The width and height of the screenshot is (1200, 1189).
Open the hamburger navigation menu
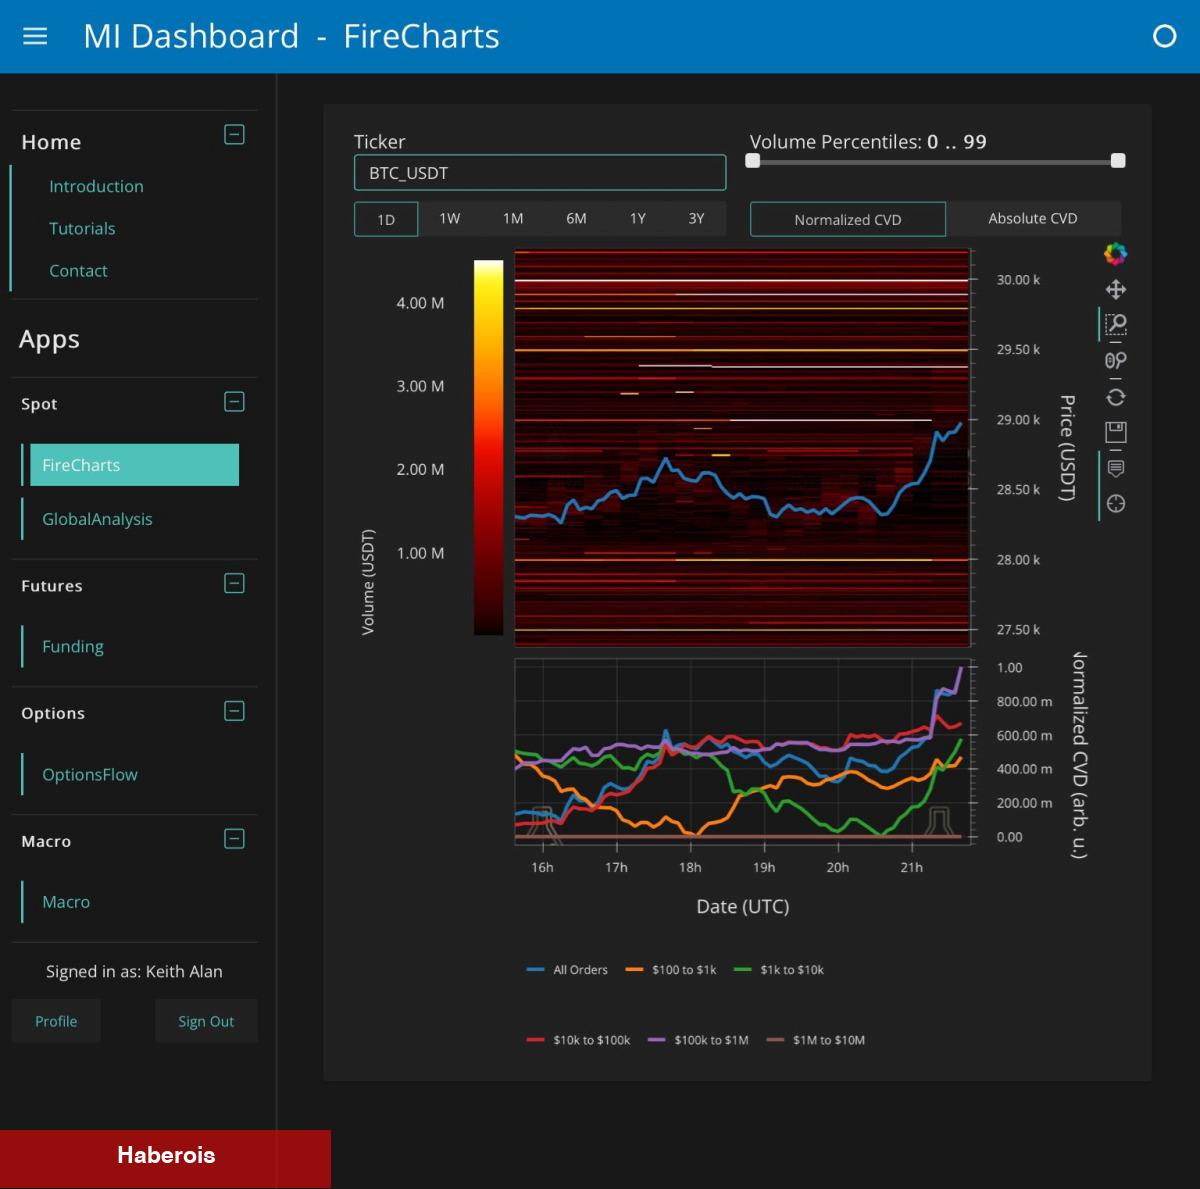(x=35, y=36)
